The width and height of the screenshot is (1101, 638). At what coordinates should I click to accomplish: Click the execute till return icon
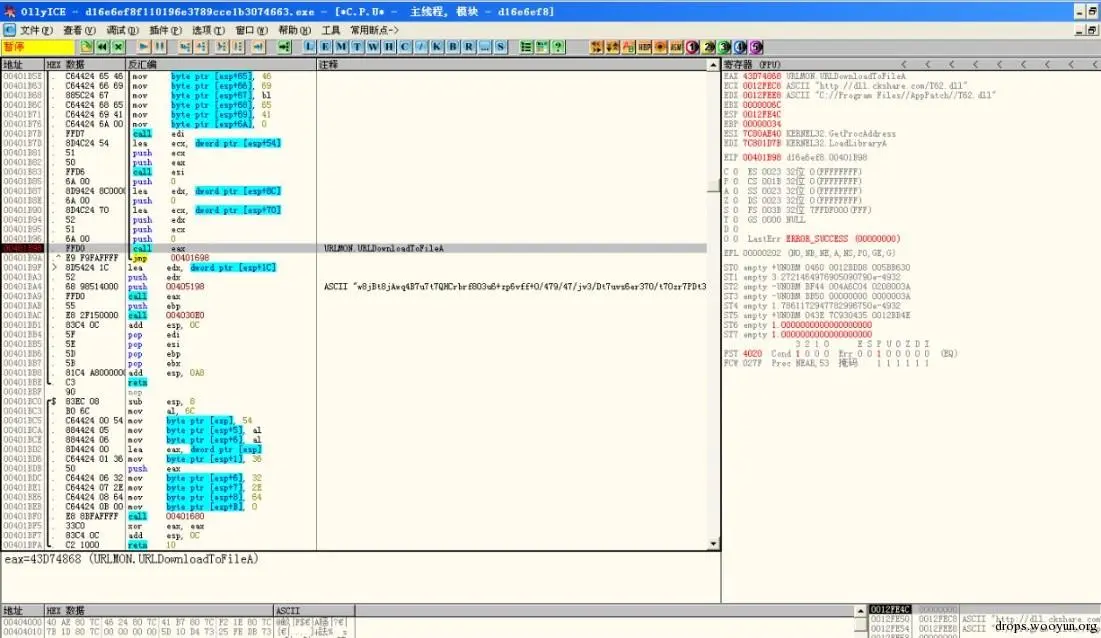[x=258, y=47]
